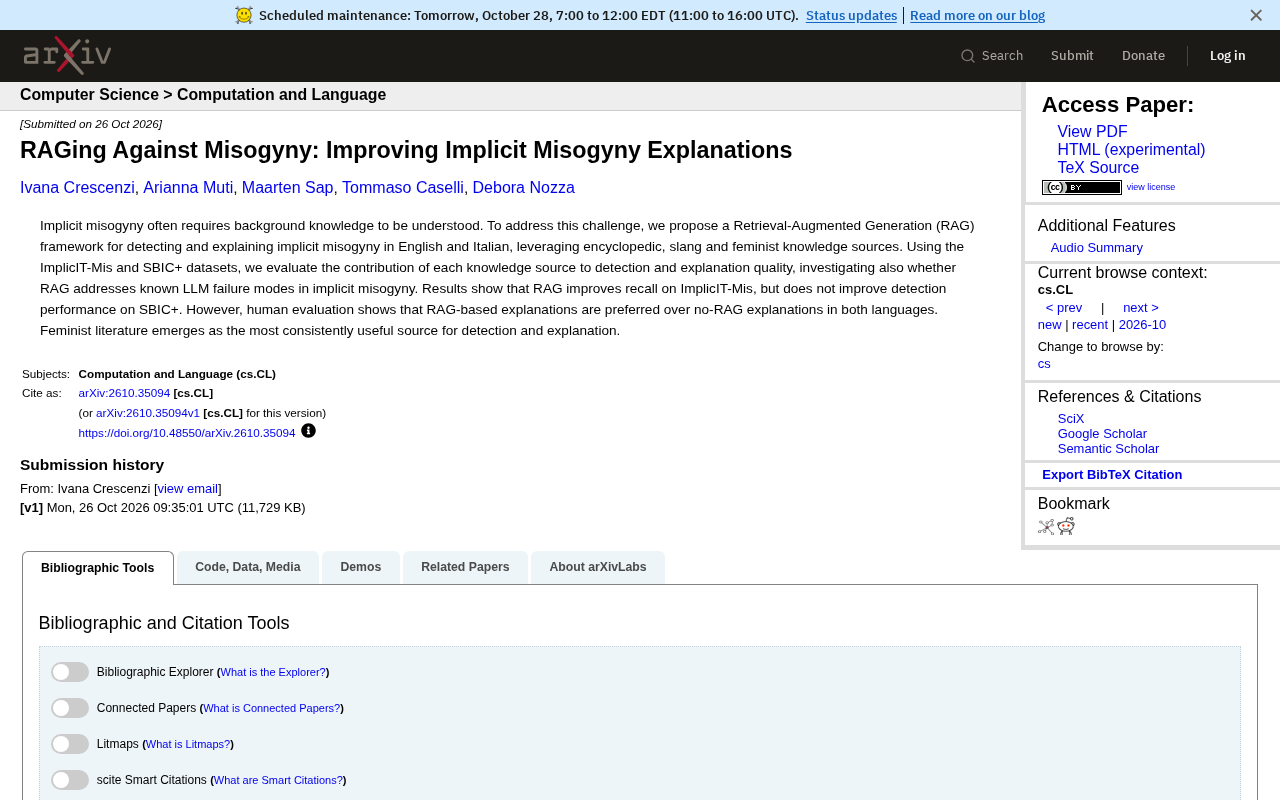Open the Donate page
Screen dimensions: 1280x800
point(1143,56)
